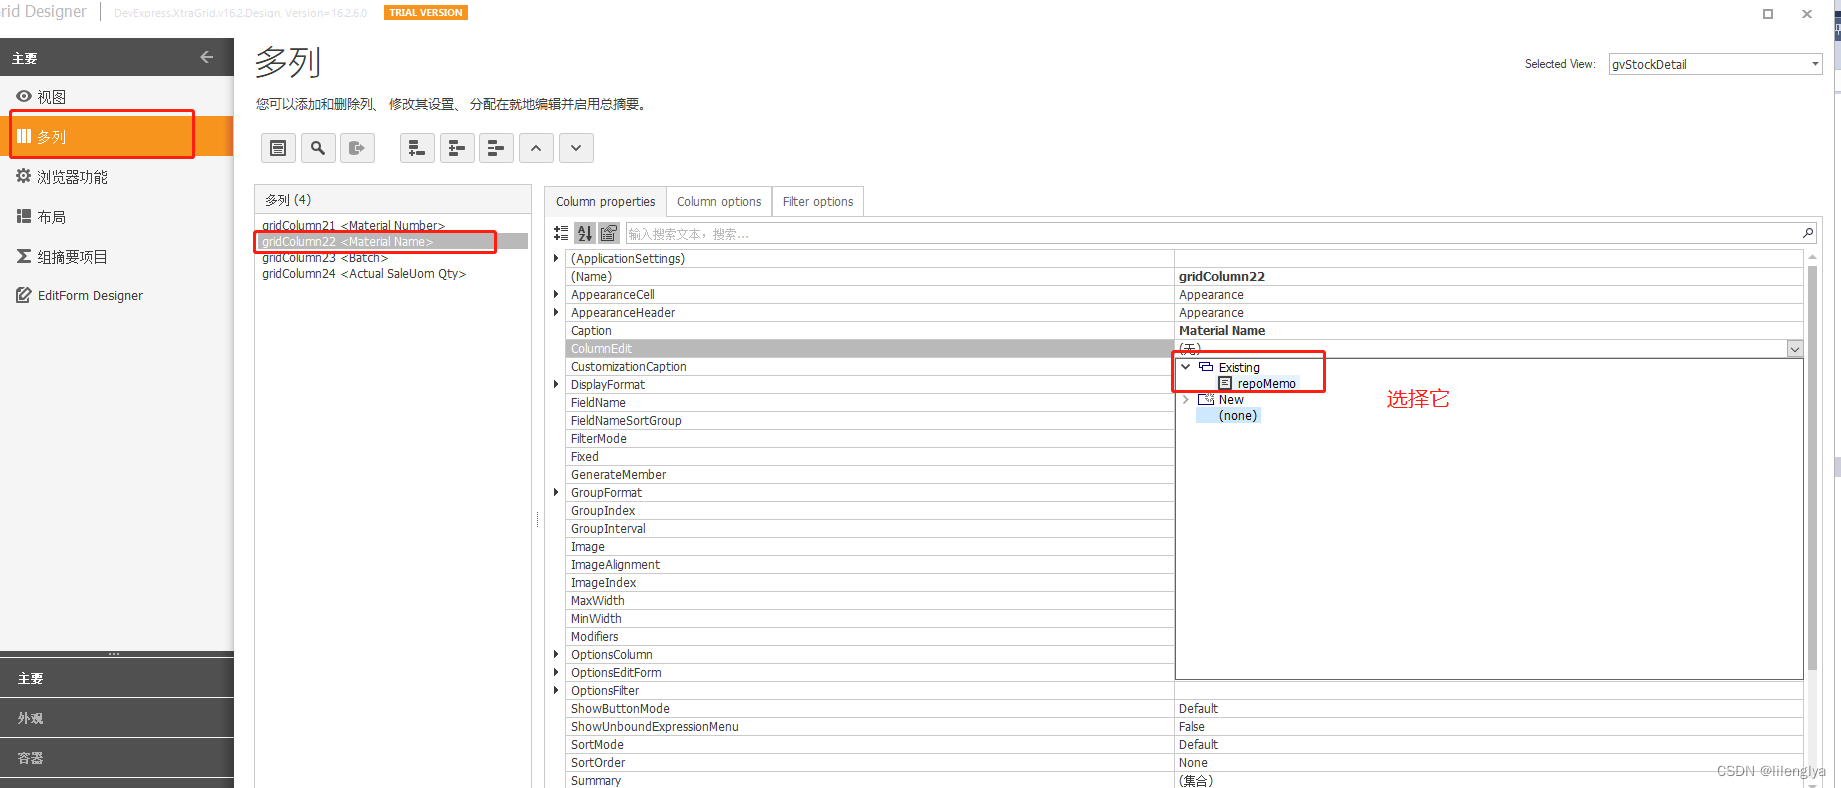Click the add column toolbar icon

point(417,148)
